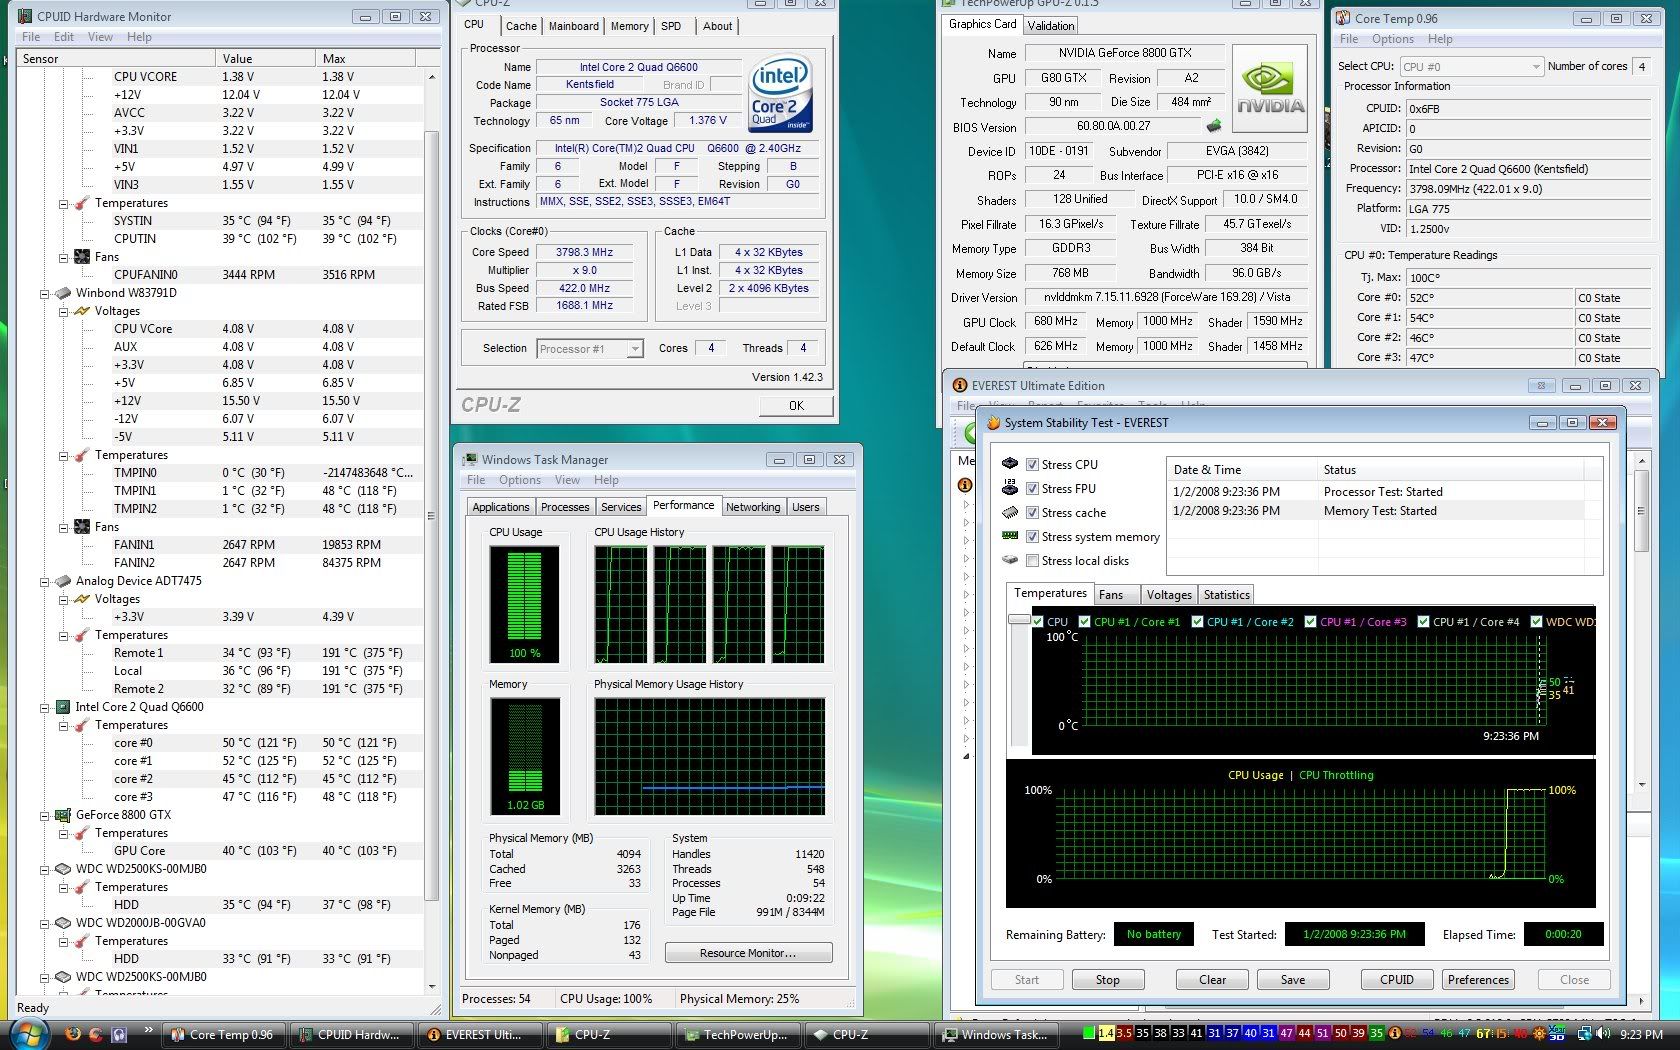This screenshot has width=1680, height=1050.
Task: Collapse the Winbond W83791D tree node
Action: 44,294
